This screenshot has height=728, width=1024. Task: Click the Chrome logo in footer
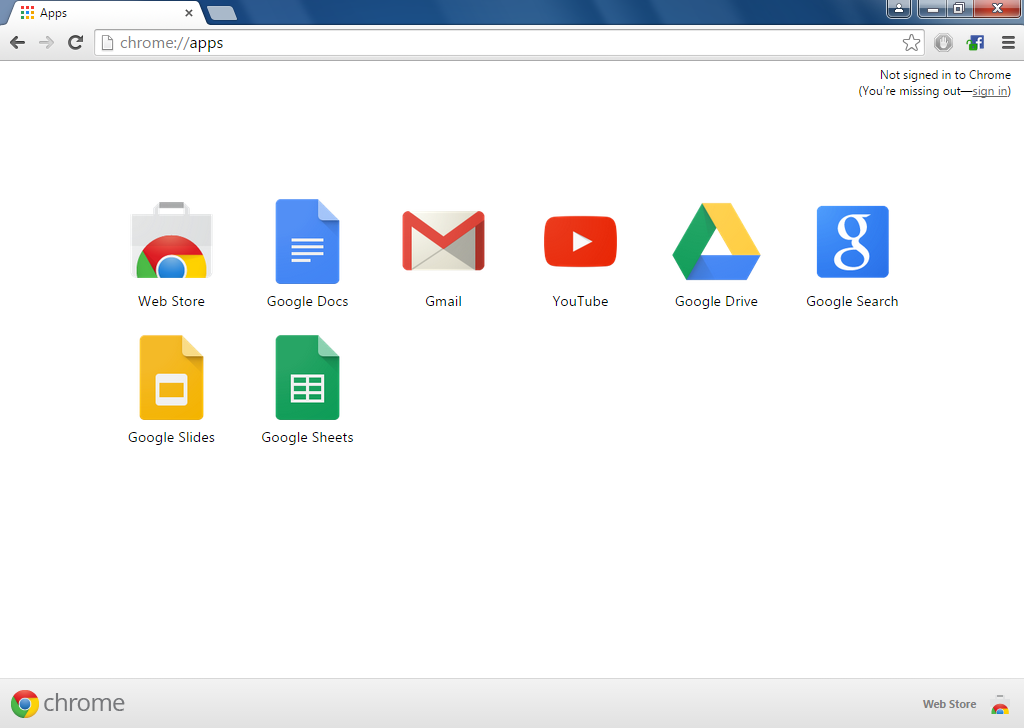click(x=25, y=704)
